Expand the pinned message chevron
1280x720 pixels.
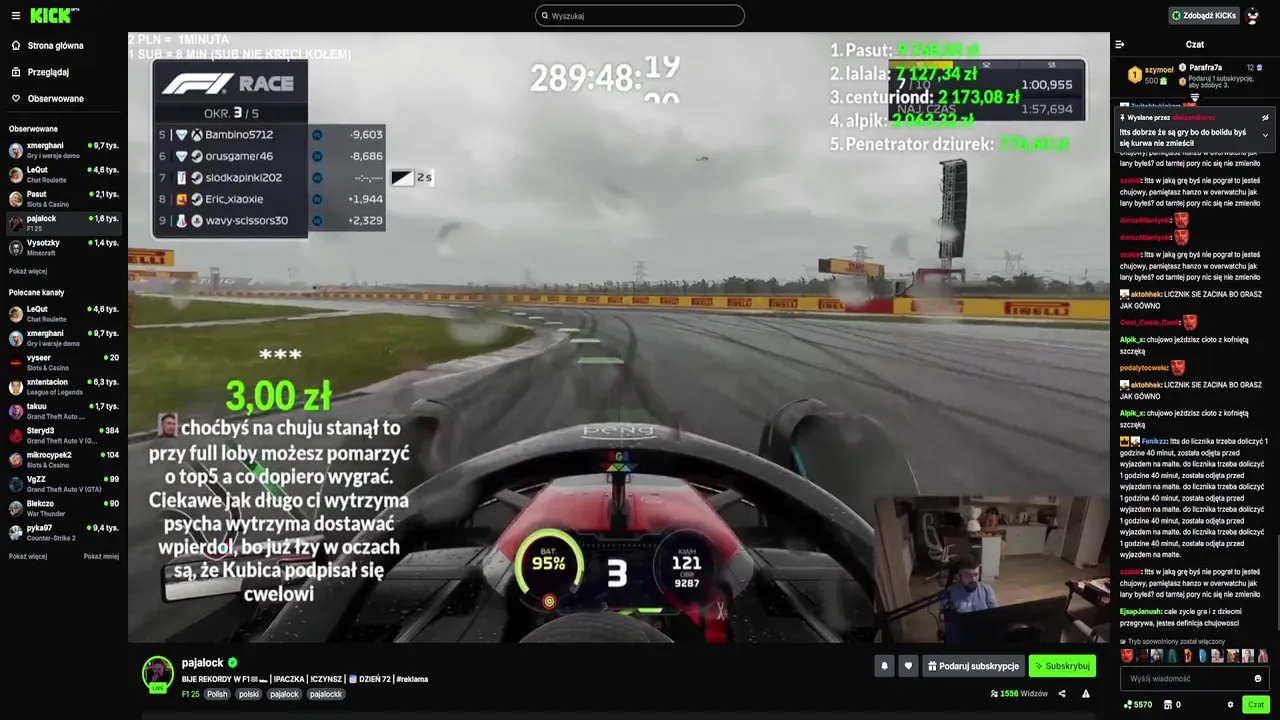pyautogui.click(x=1265, y=135)
